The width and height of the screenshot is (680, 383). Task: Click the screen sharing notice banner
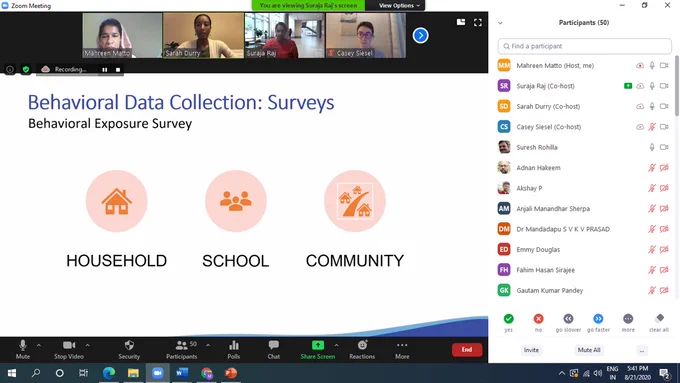click(x=308, y=6)
